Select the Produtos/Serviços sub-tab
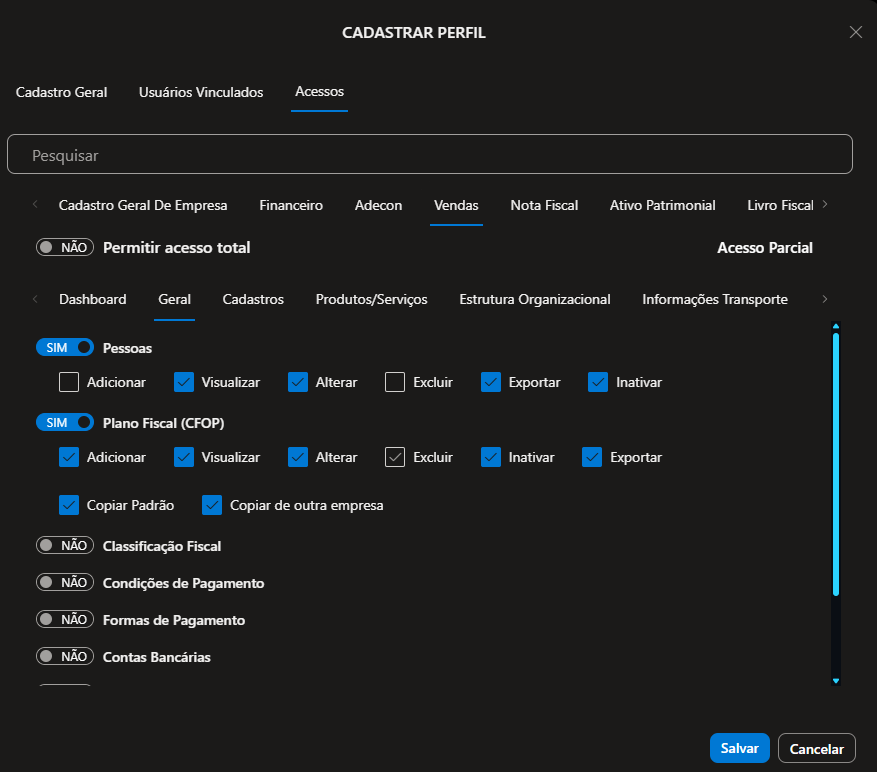 tap(371, 299)
